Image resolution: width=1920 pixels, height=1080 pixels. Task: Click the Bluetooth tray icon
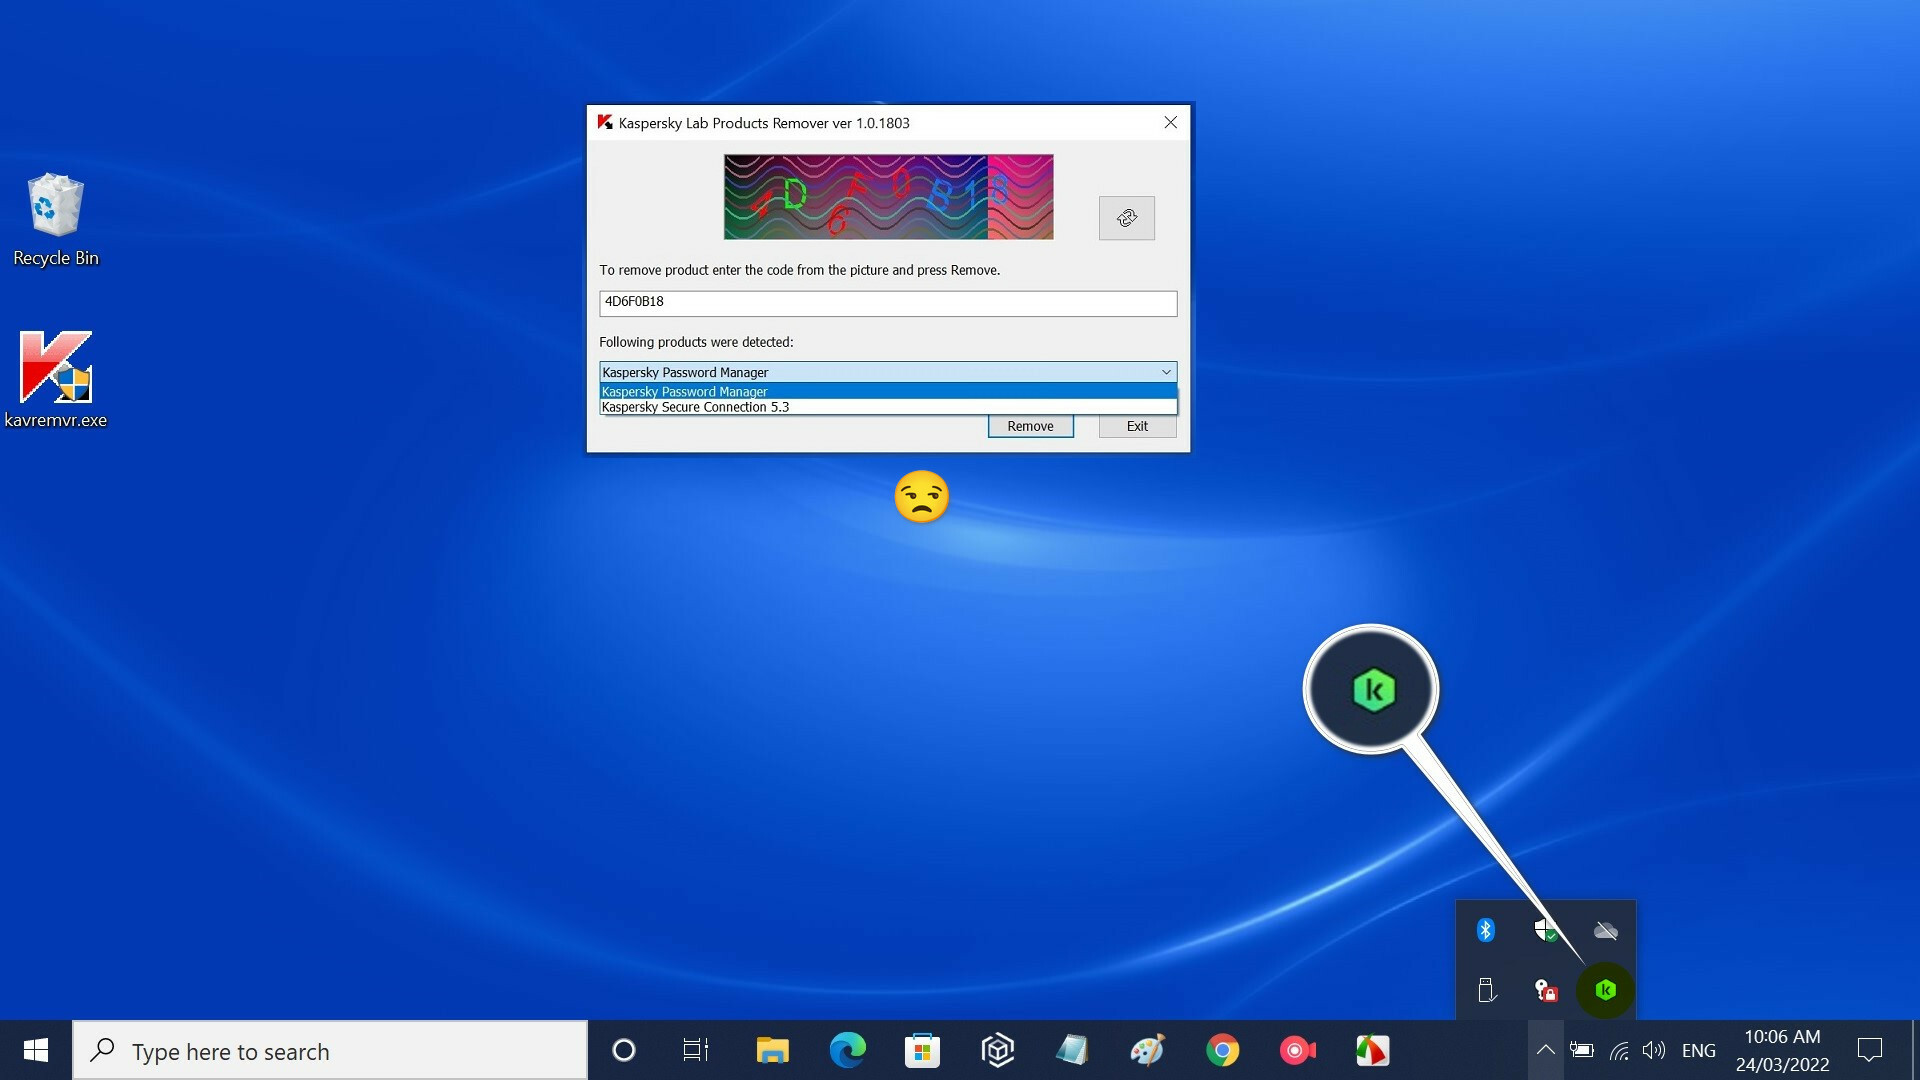pos(1486,931)
